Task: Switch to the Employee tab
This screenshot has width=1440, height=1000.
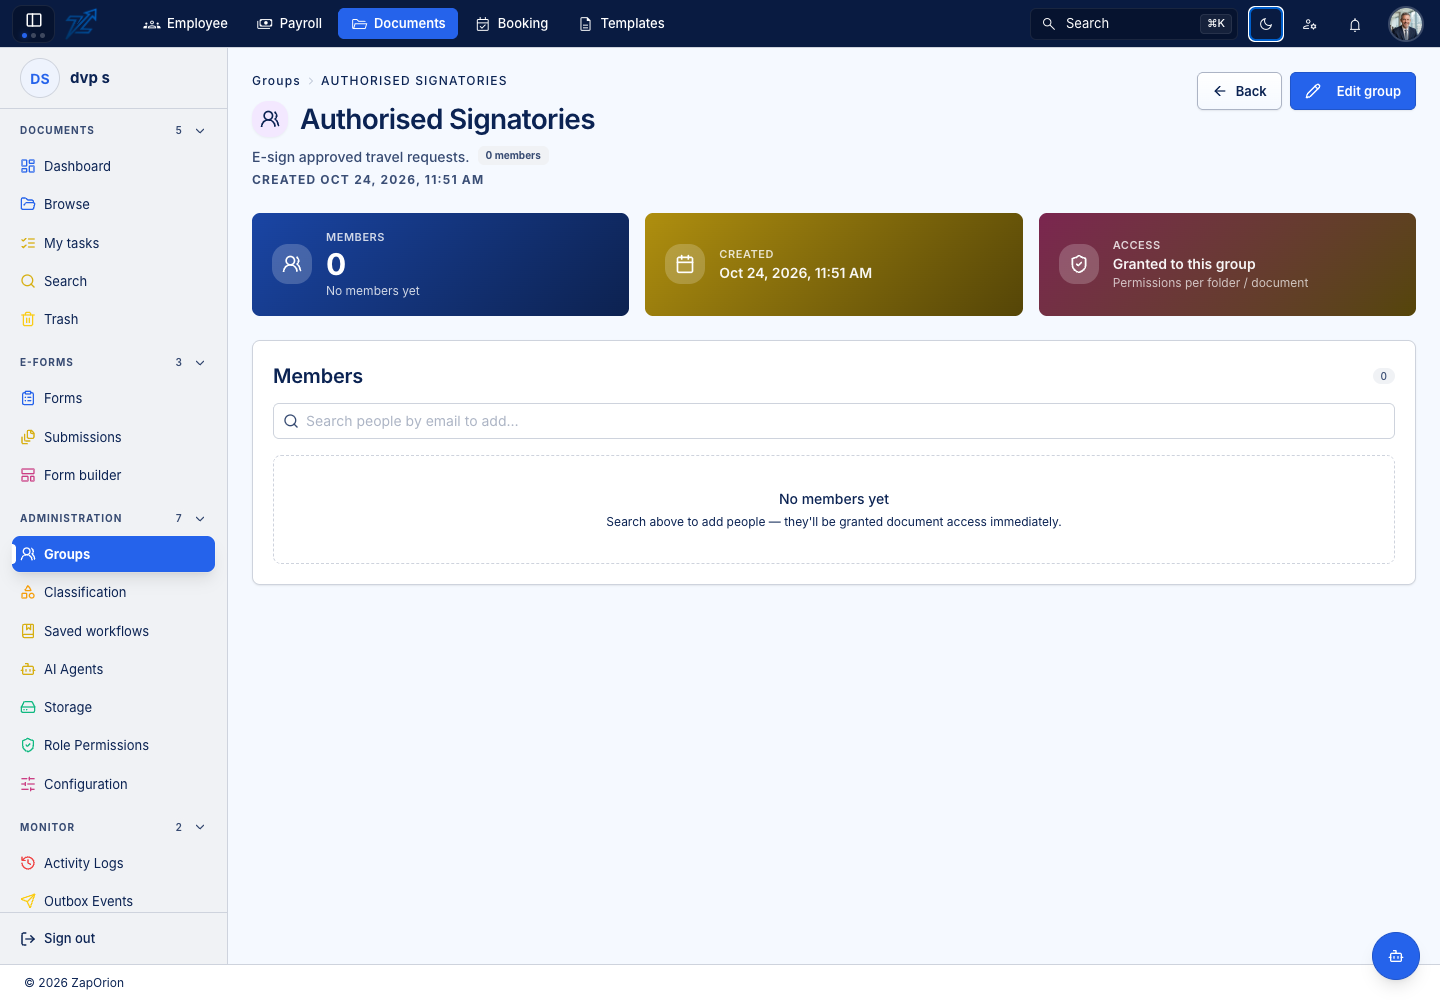Action: (186, 24)
